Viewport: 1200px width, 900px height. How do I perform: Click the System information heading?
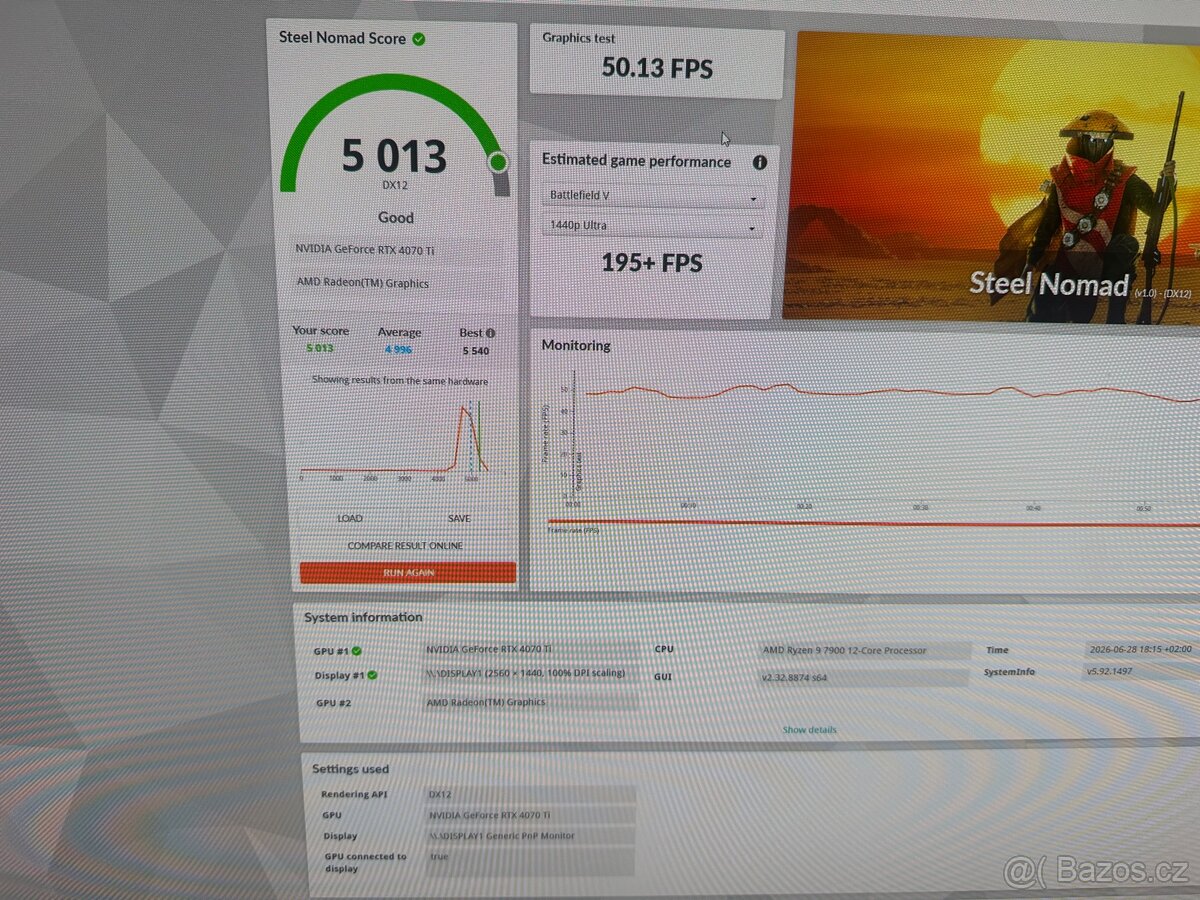click(363, 617)
